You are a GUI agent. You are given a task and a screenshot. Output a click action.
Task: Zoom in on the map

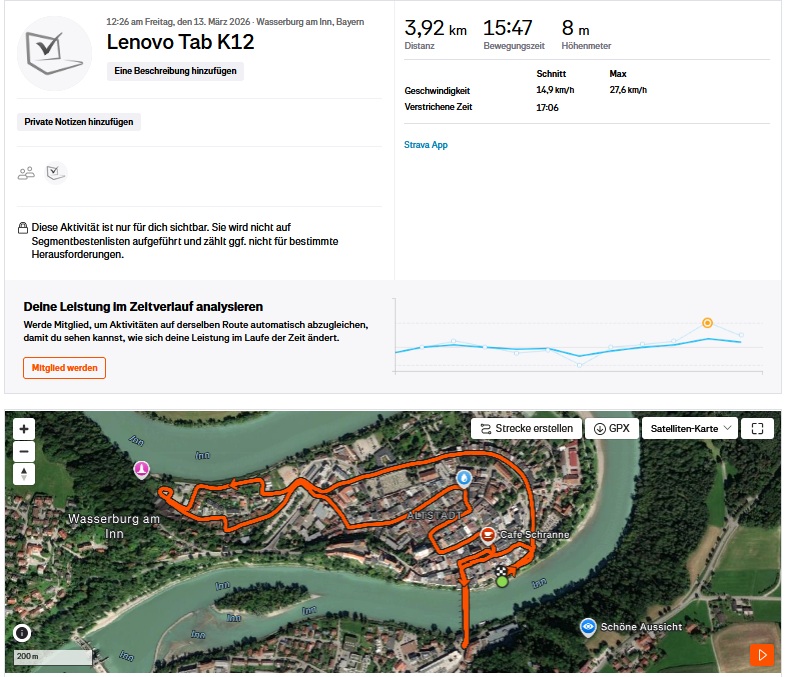coord(25,429)
